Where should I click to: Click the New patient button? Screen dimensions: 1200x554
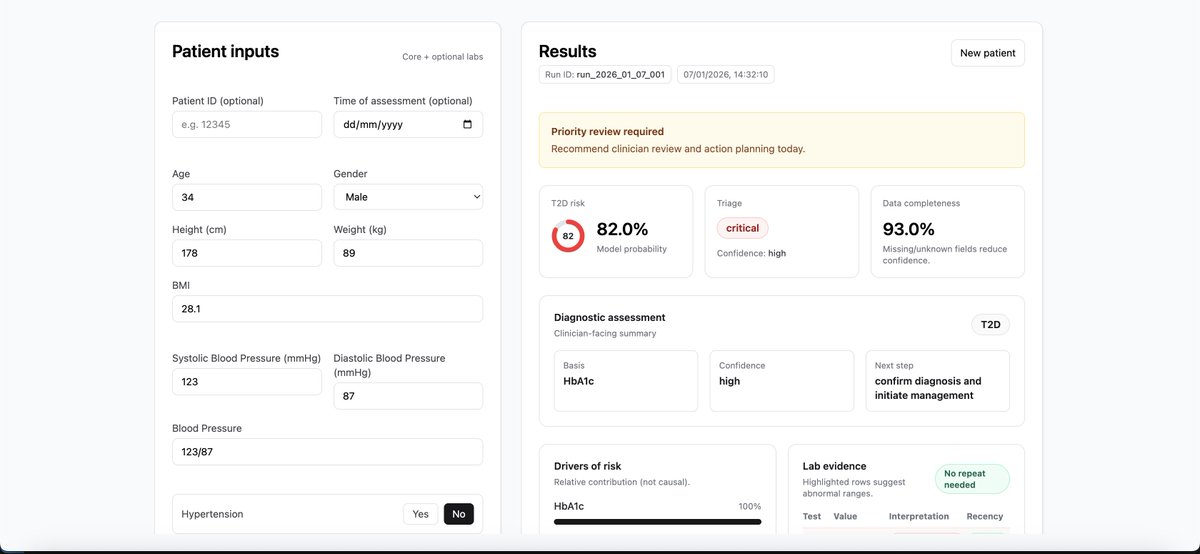(x=987, y=53)
